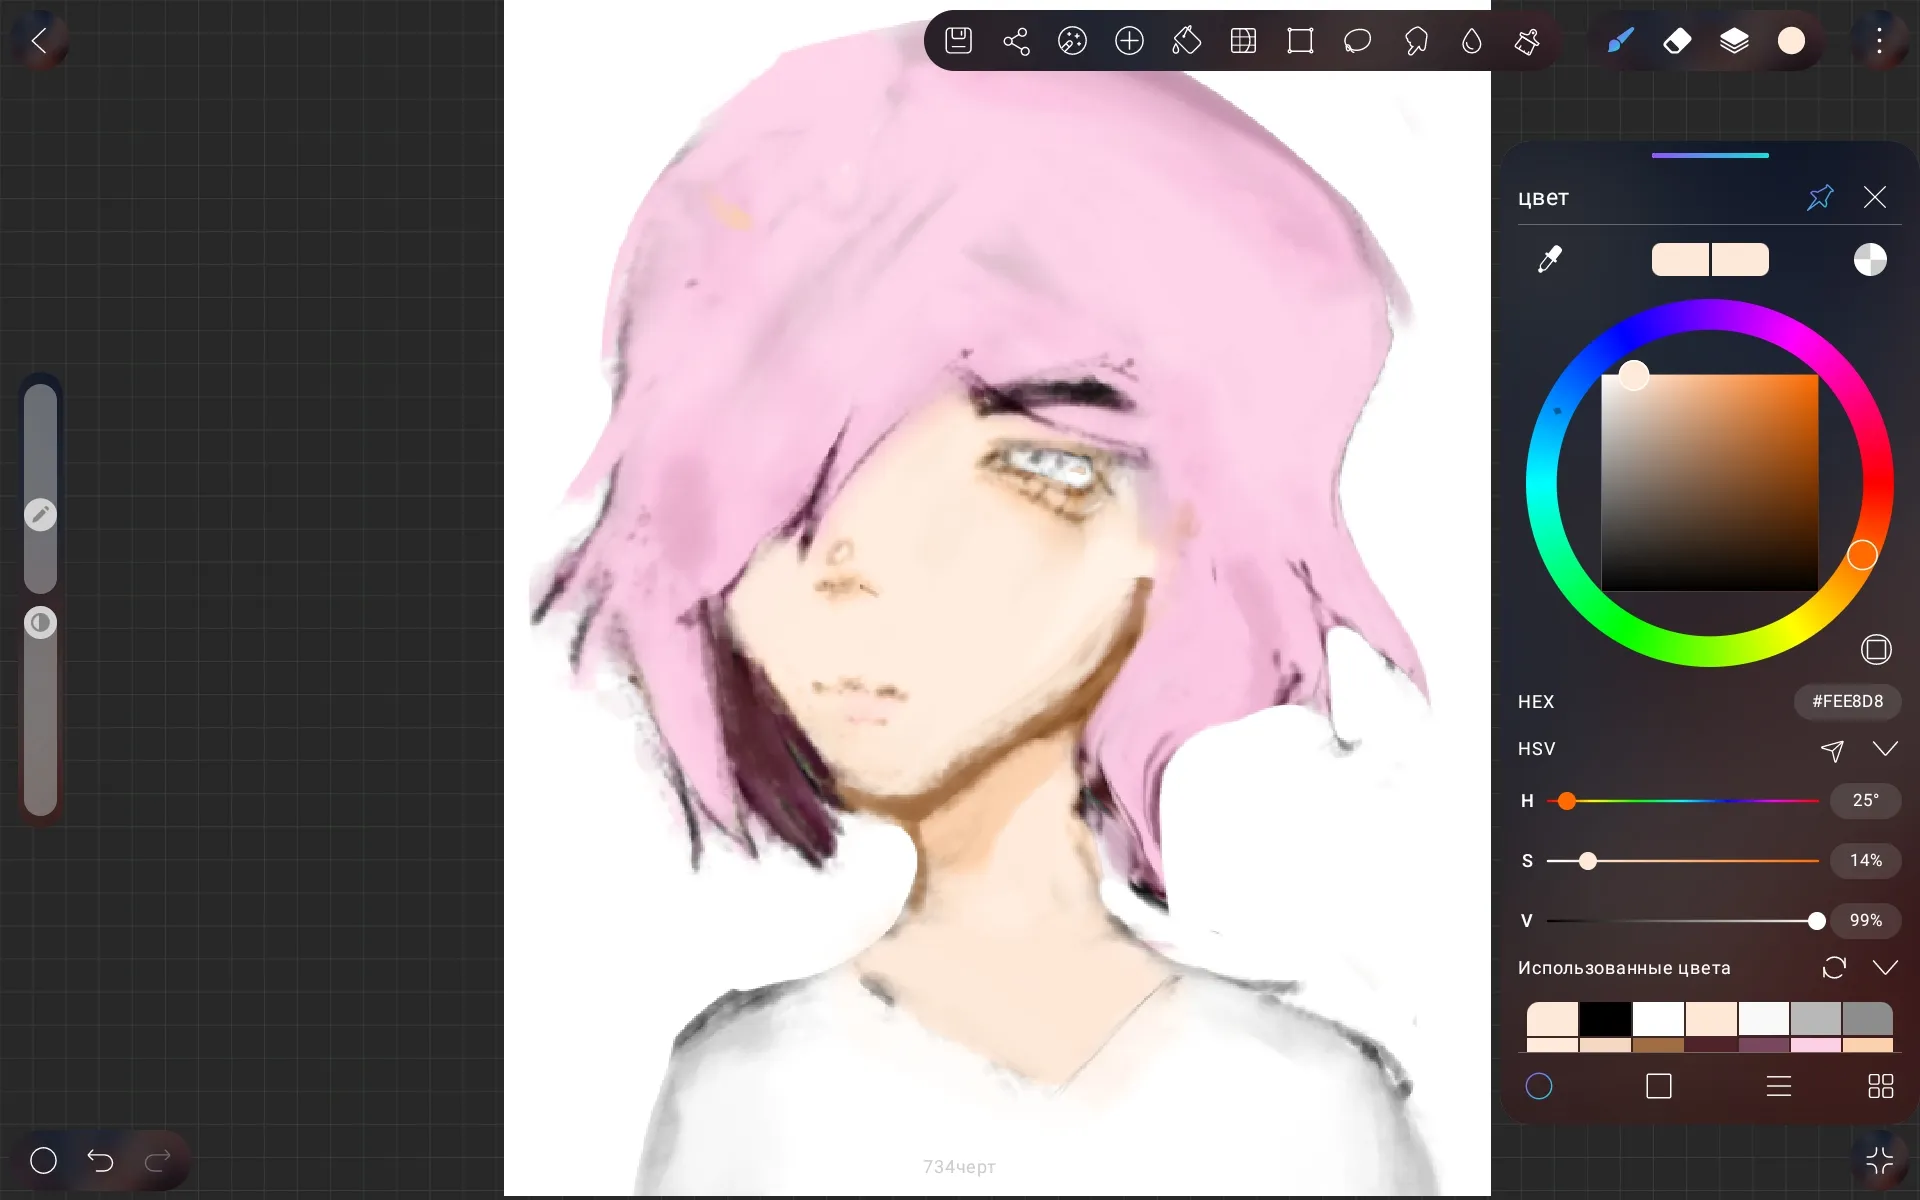Viewport: 1920px width, 1200px height.
Task: Select the eraser tool
Action: 1677,41
